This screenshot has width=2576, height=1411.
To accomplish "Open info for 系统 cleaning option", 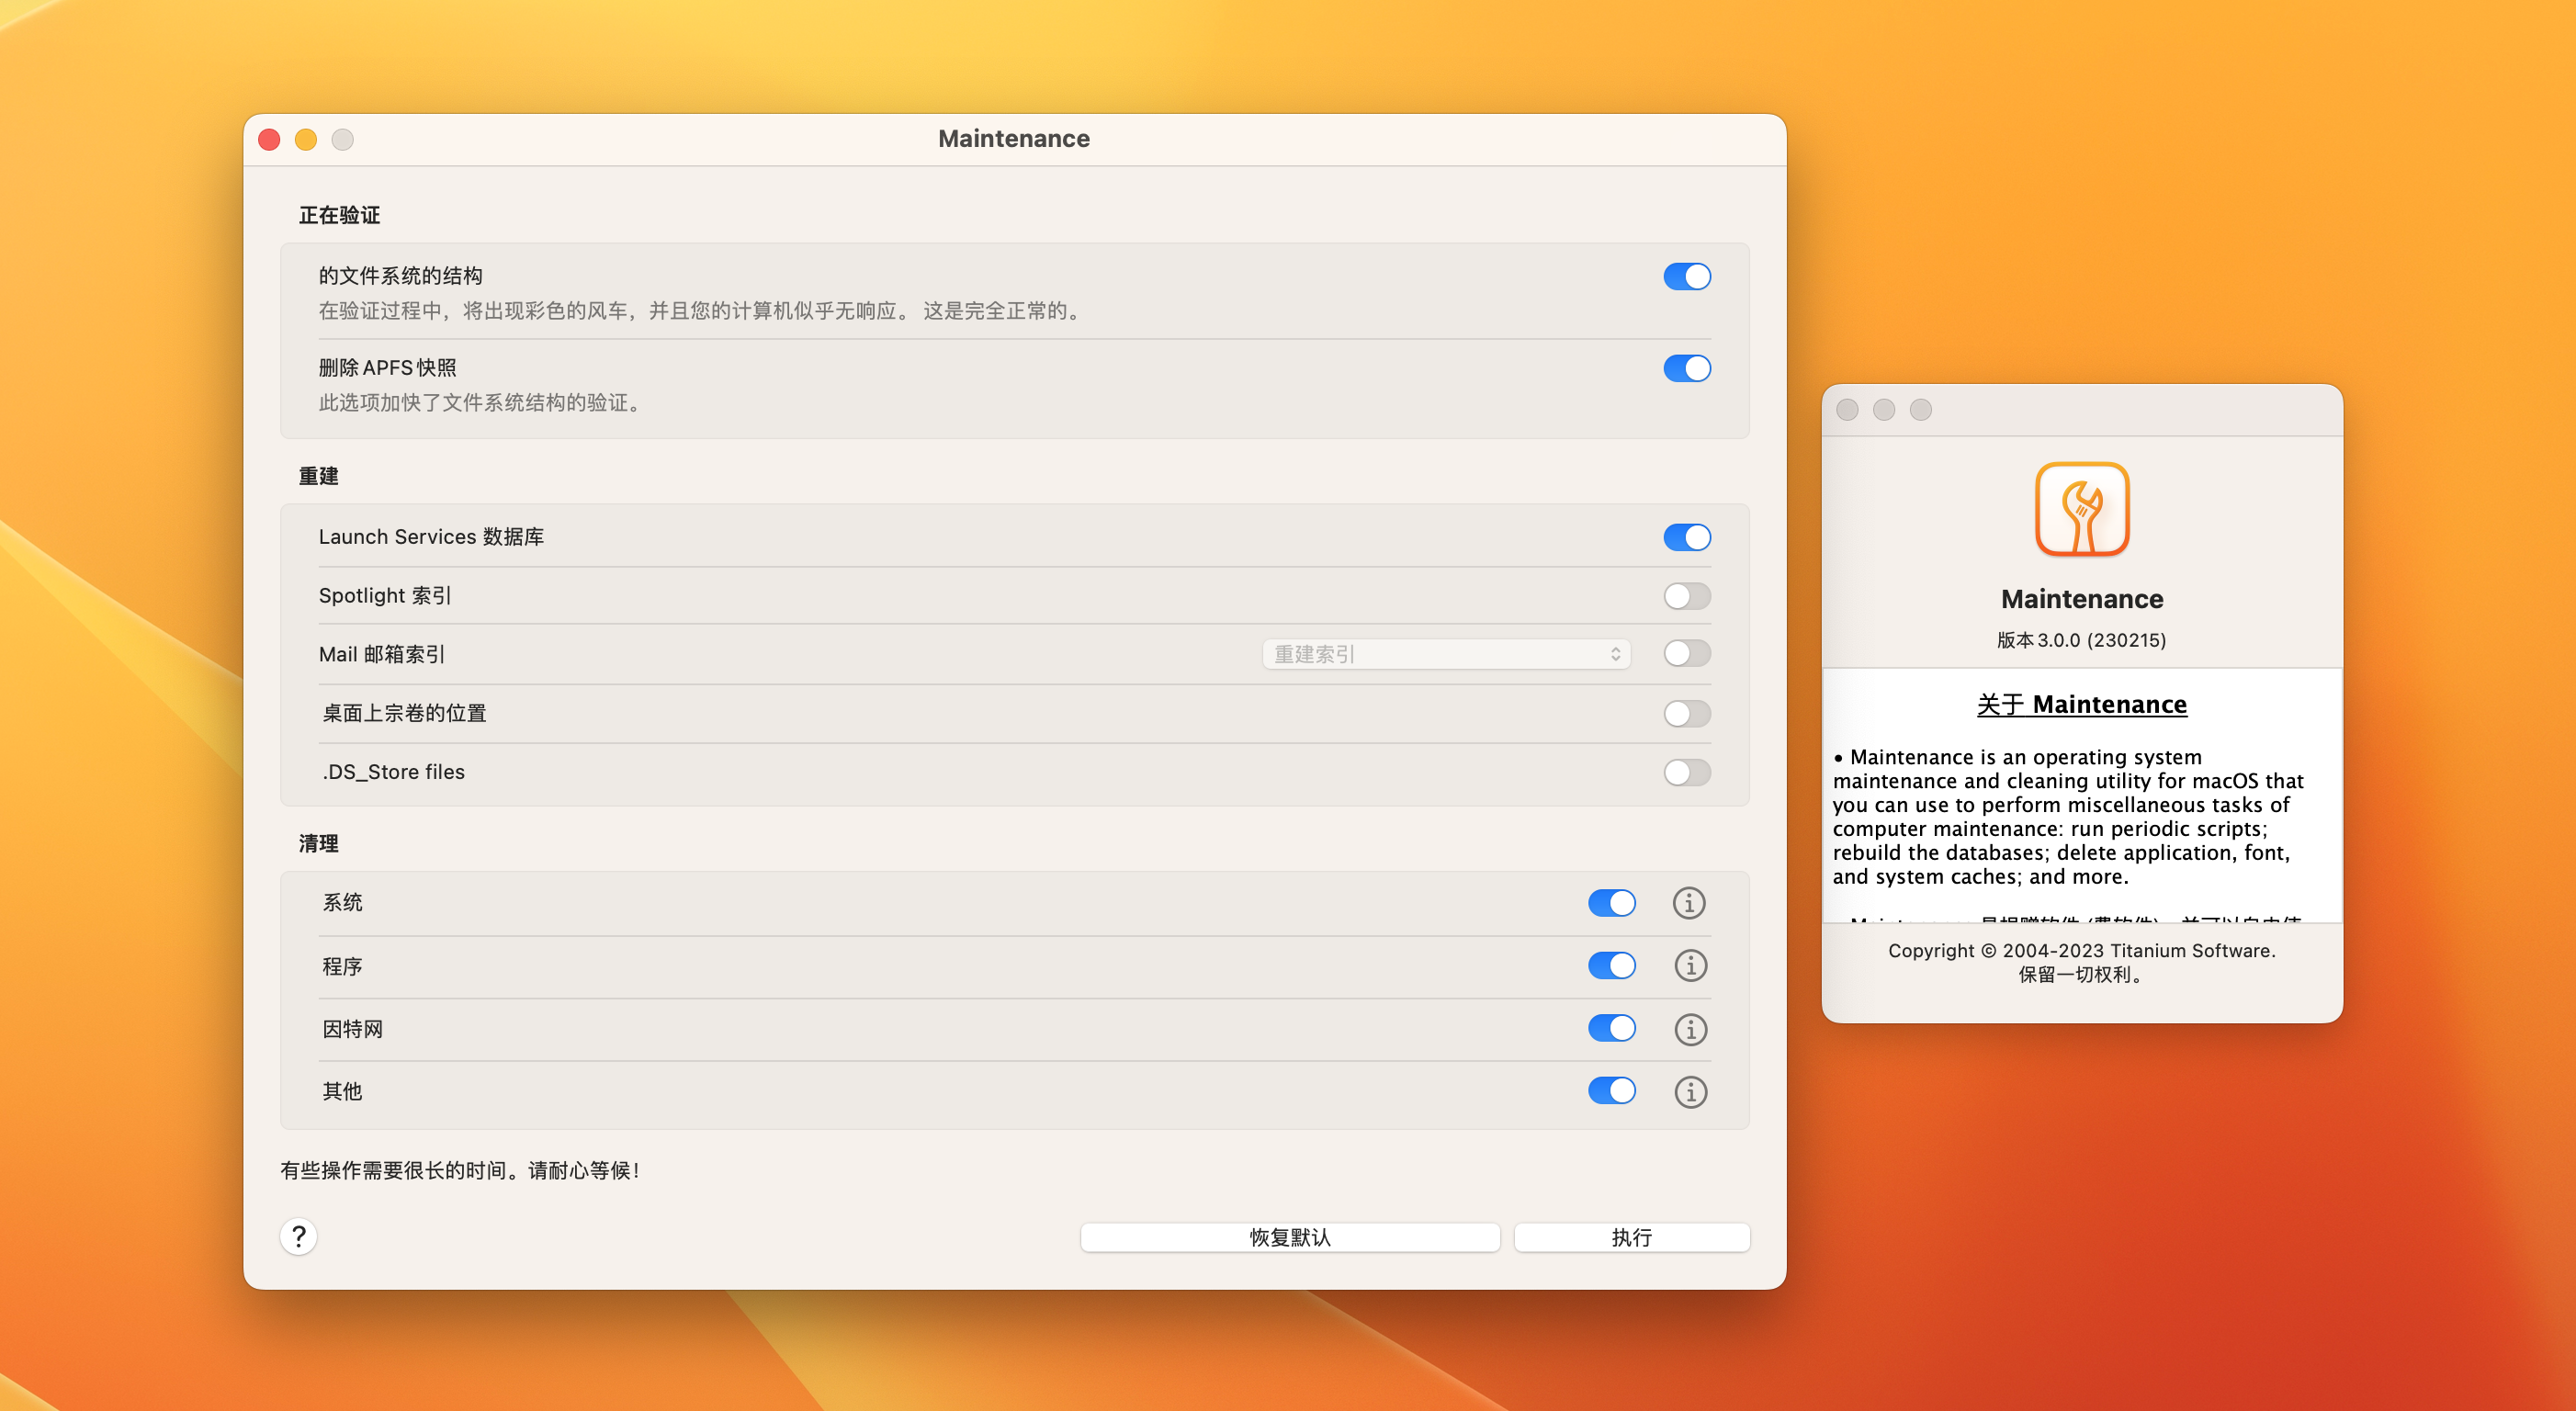I will (1689, 903).
